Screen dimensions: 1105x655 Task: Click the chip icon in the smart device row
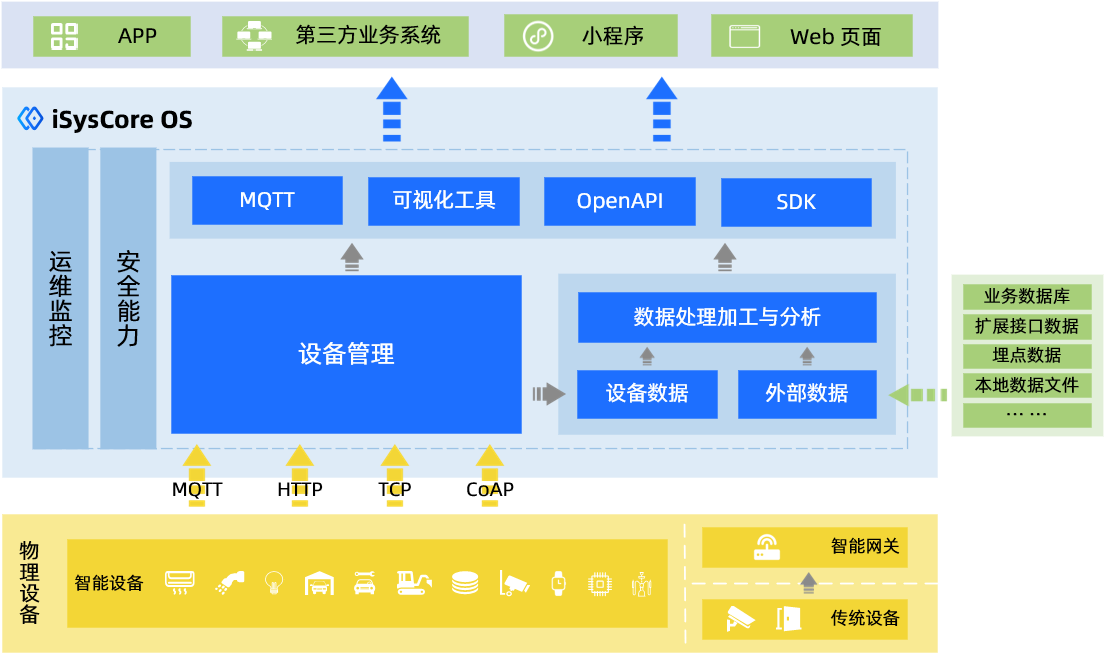click(x=598, y=582)
